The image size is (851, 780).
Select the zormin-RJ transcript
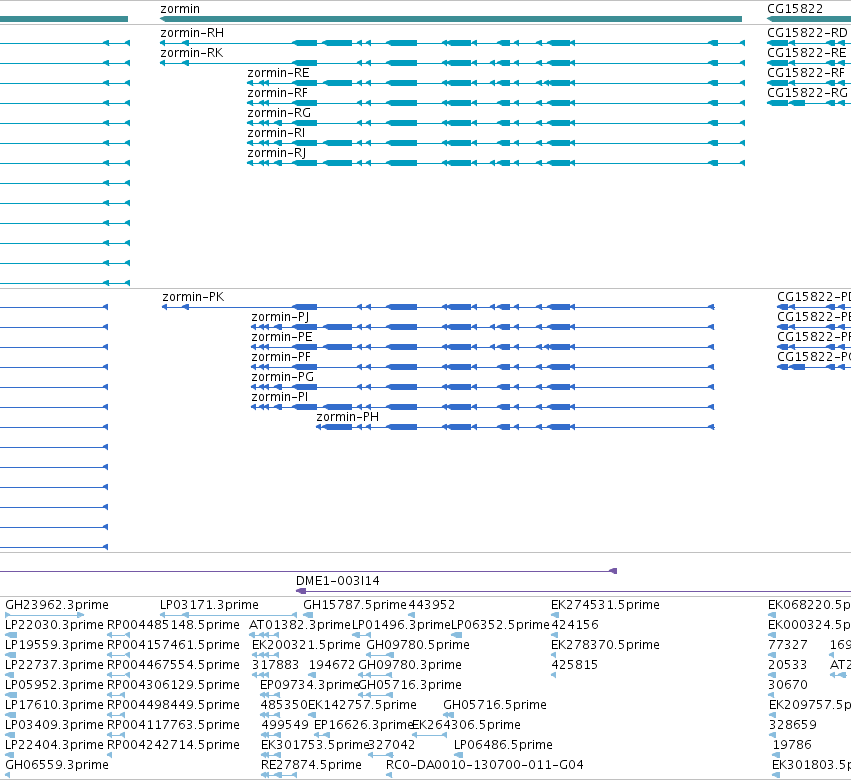[277, 153]
